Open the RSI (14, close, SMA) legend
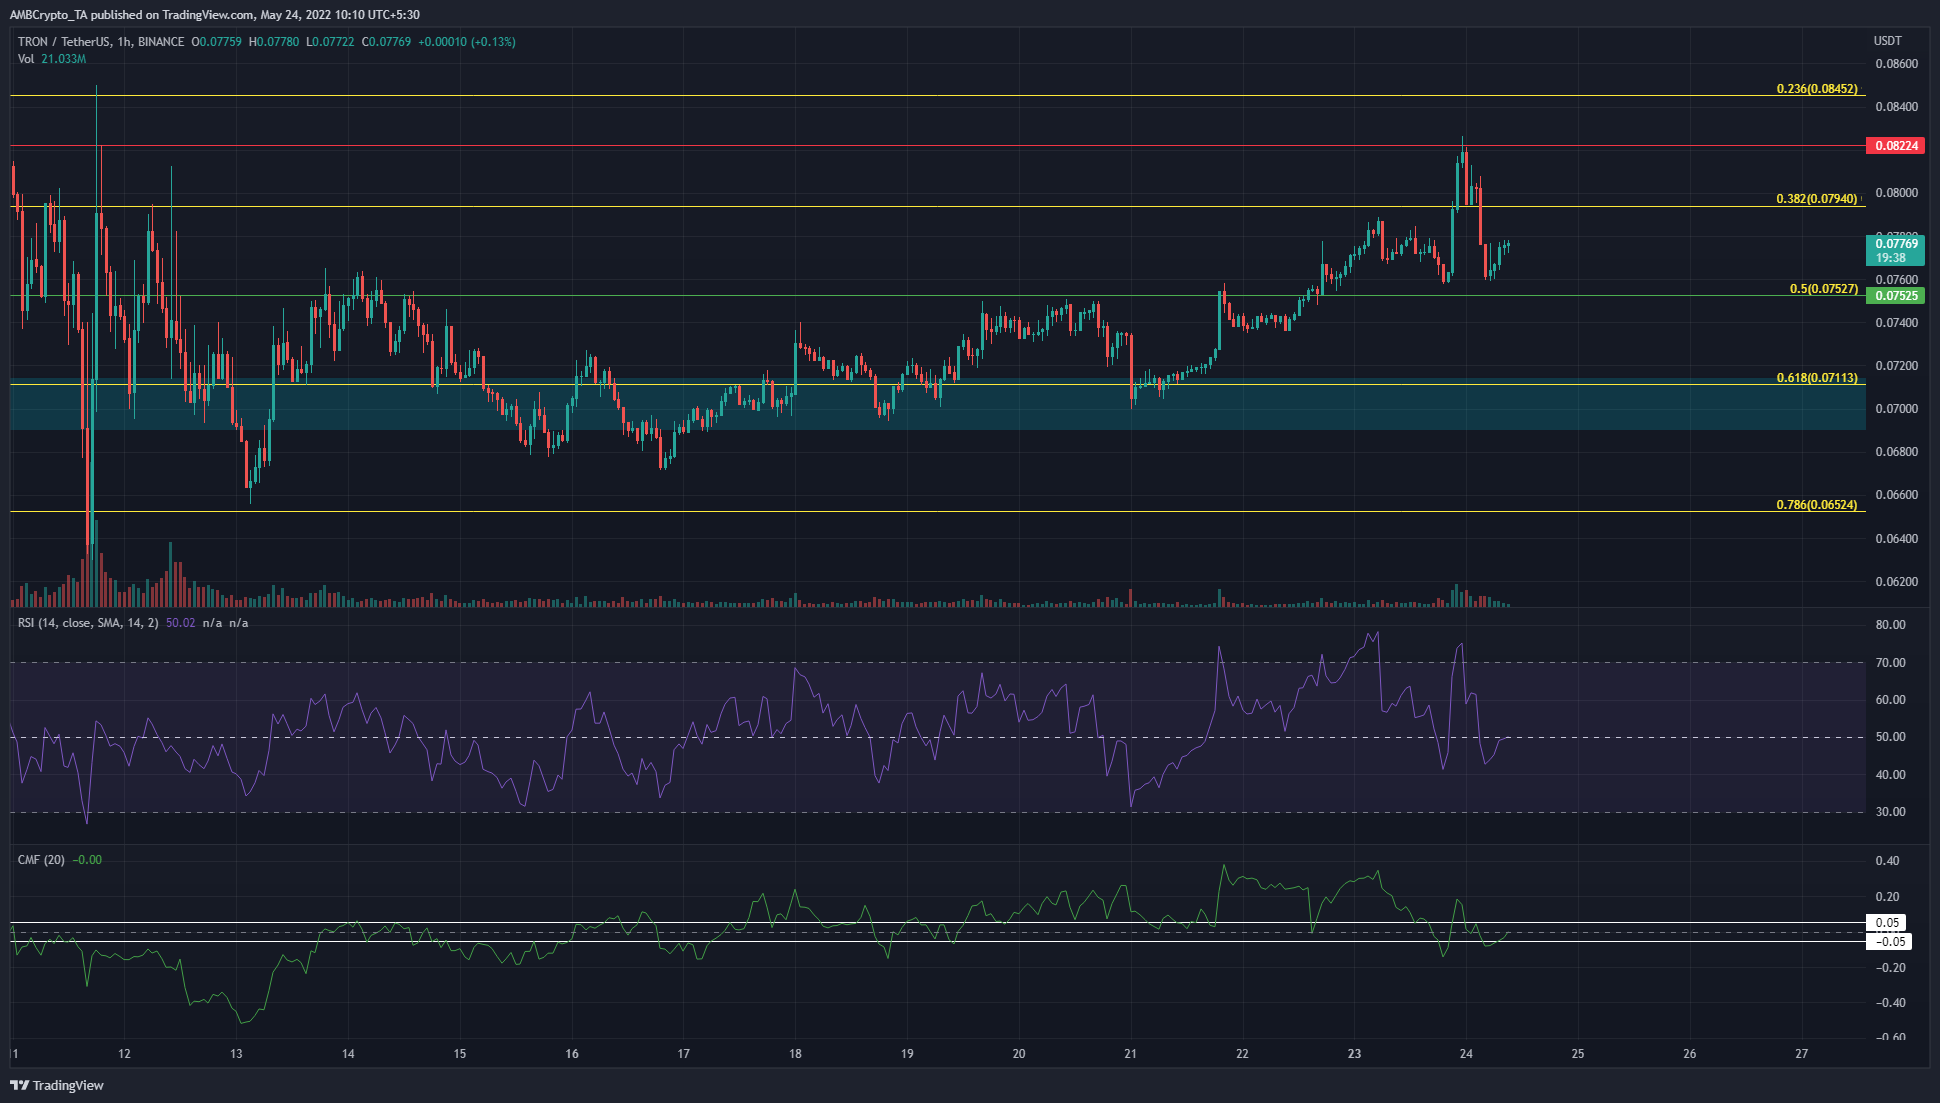This screenshot has width=1940, height=1103. (x=88, y=623)
